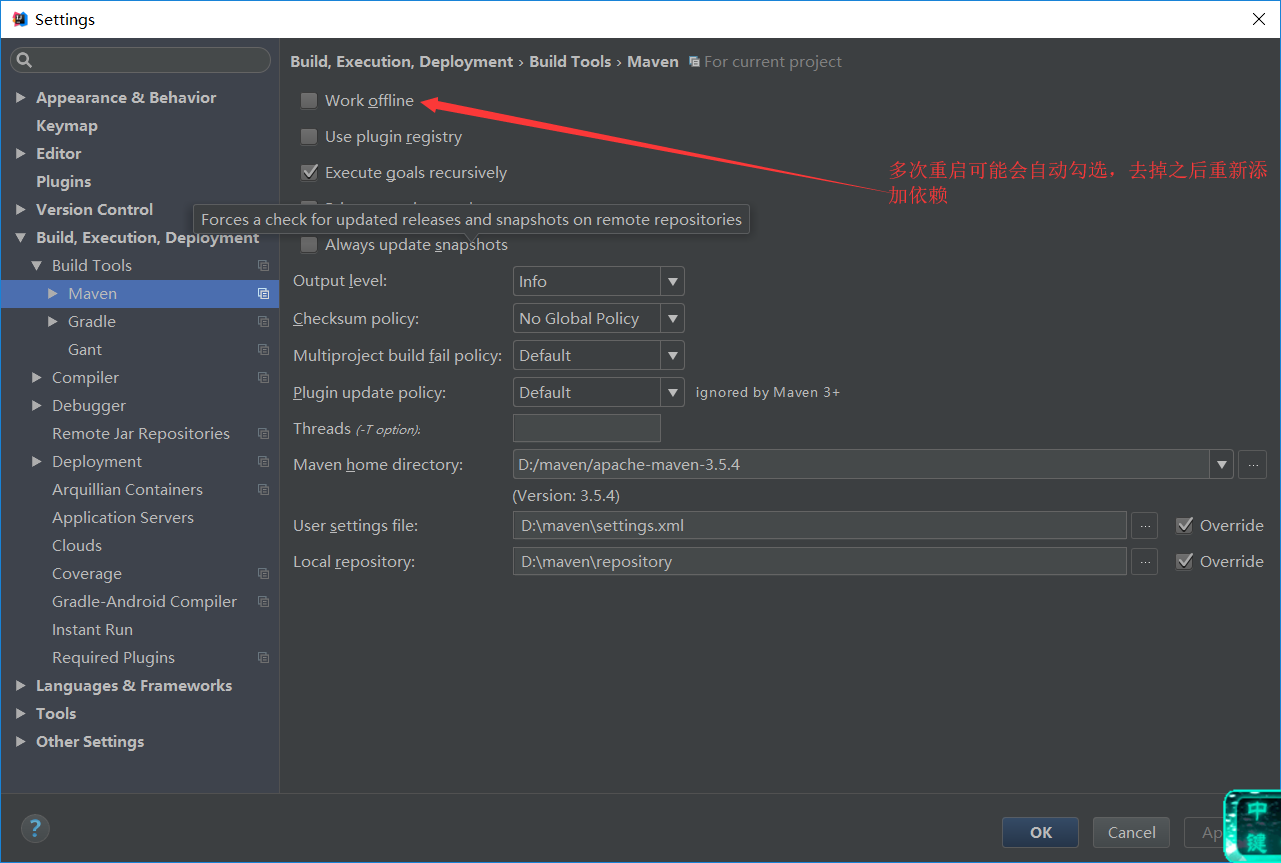1281x863 pixels.
Task: Expand the Compiler node arrow
Action: [37, 378]
